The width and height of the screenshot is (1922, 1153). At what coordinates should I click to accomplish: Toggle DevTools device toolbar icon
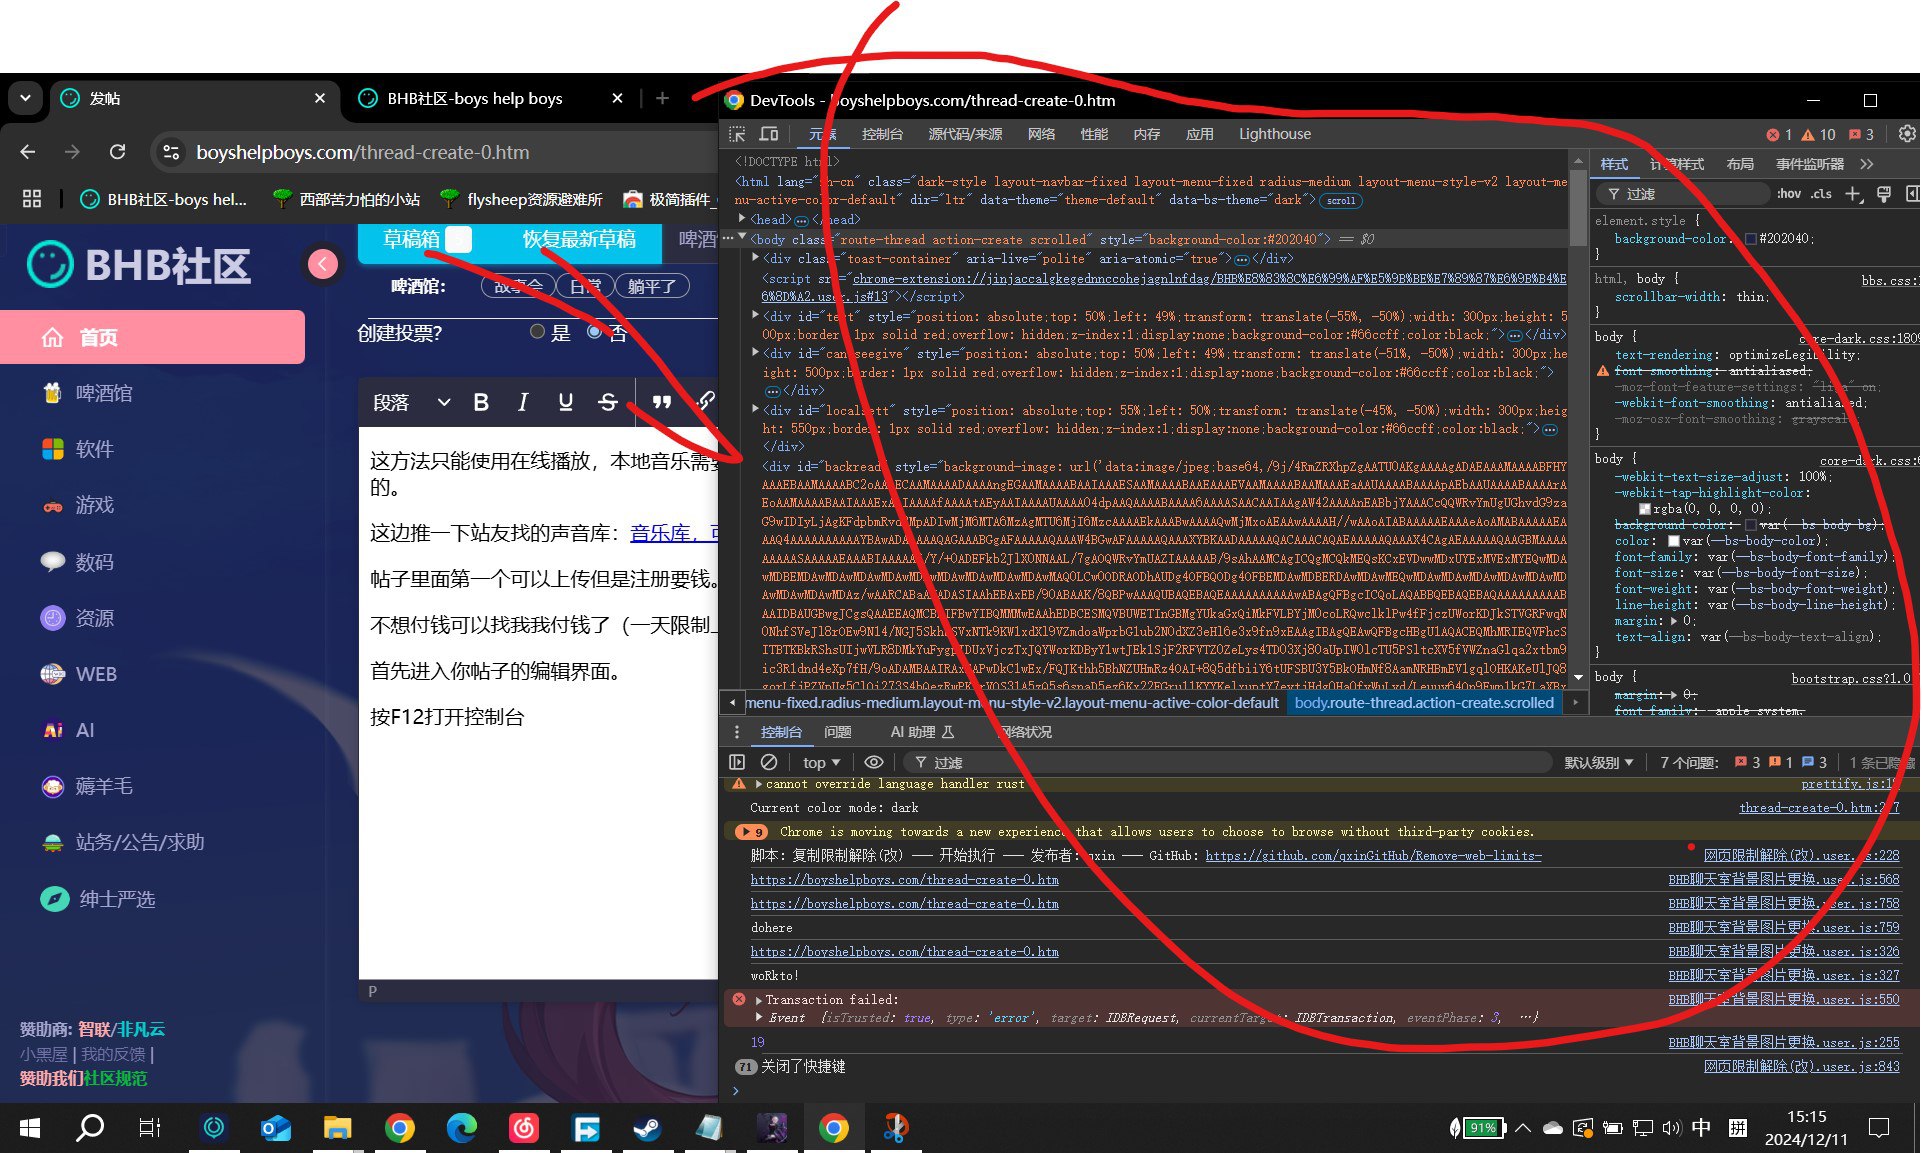769,134
